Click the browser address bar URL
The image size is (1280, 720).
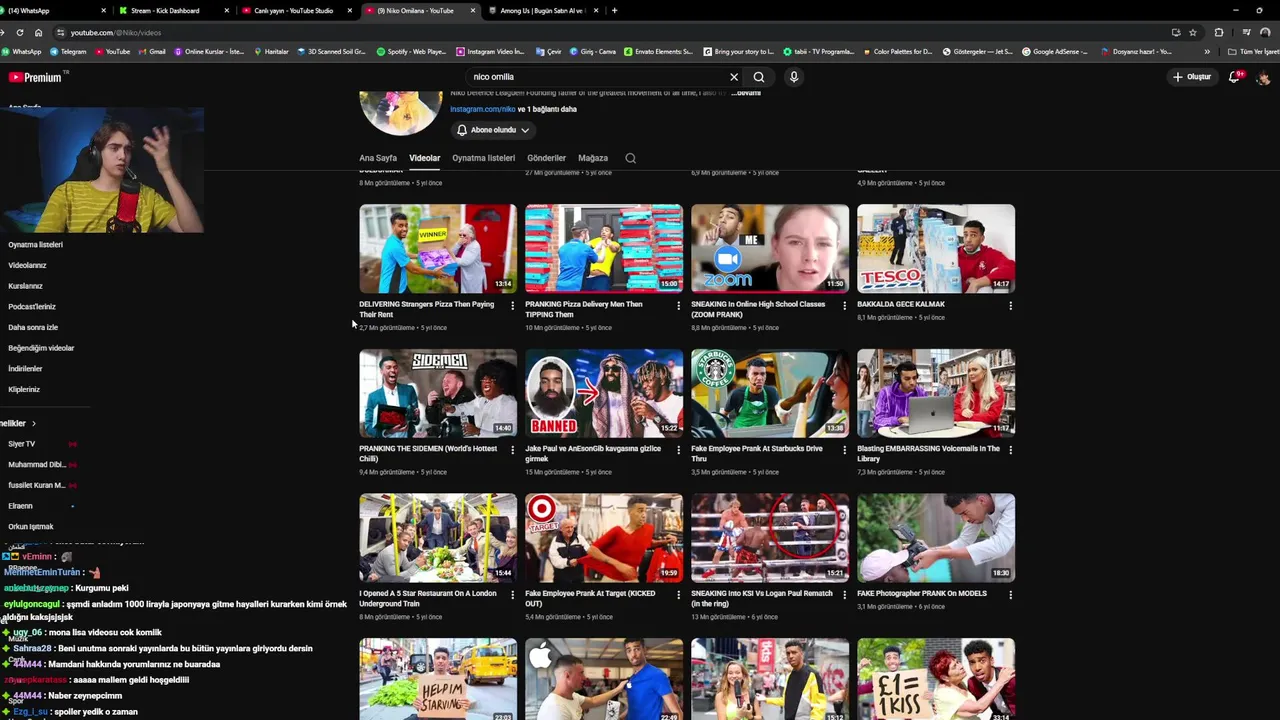point(115,32)
